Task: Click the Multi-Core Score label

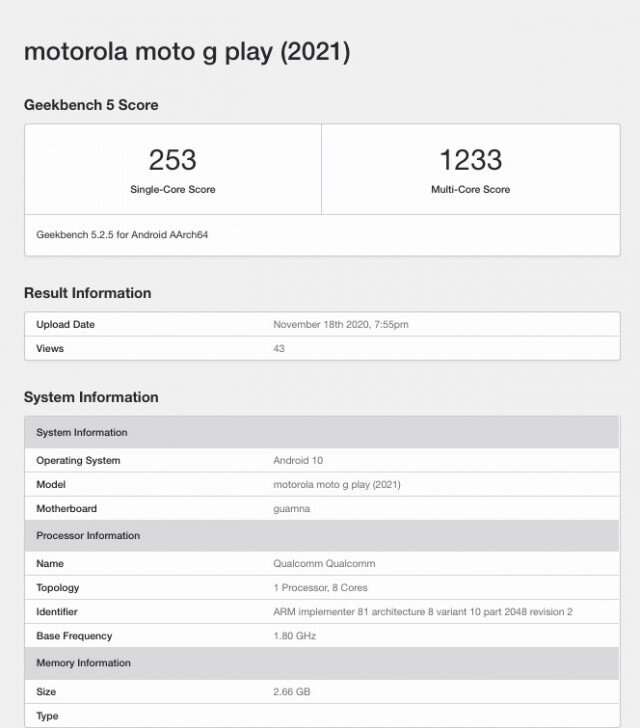Action: (x=470, y=189)
